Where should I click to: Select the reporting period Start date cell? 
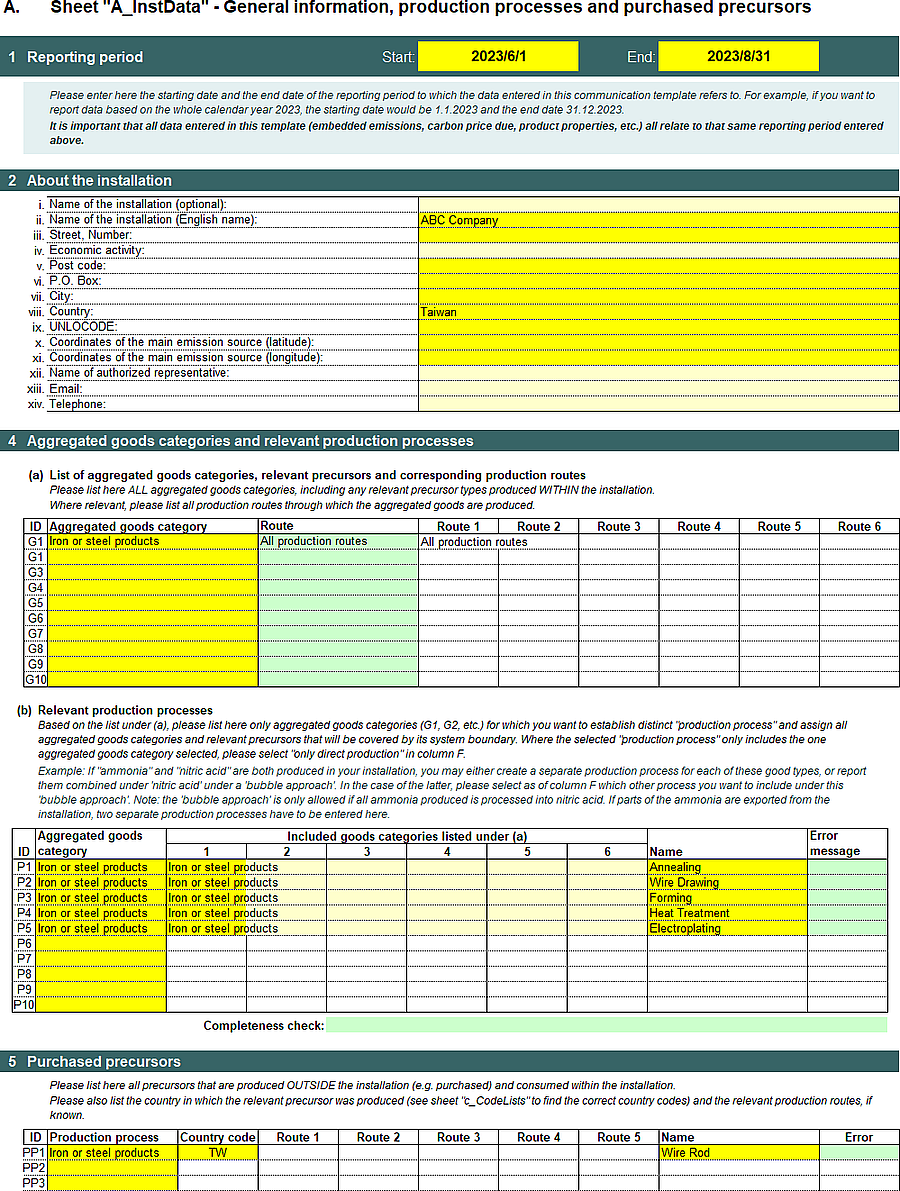[x=498, y=56]
